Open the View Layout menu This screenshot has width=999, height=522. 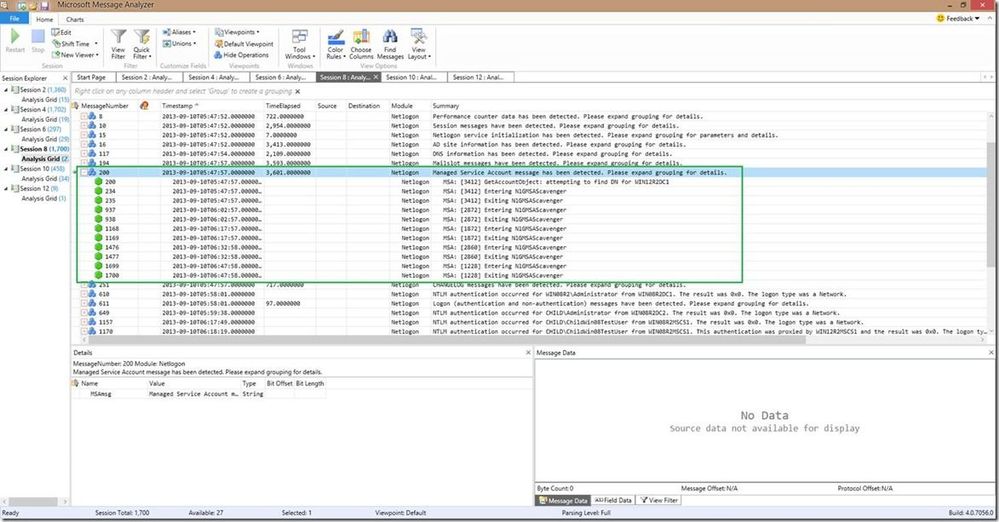[419, 44]
